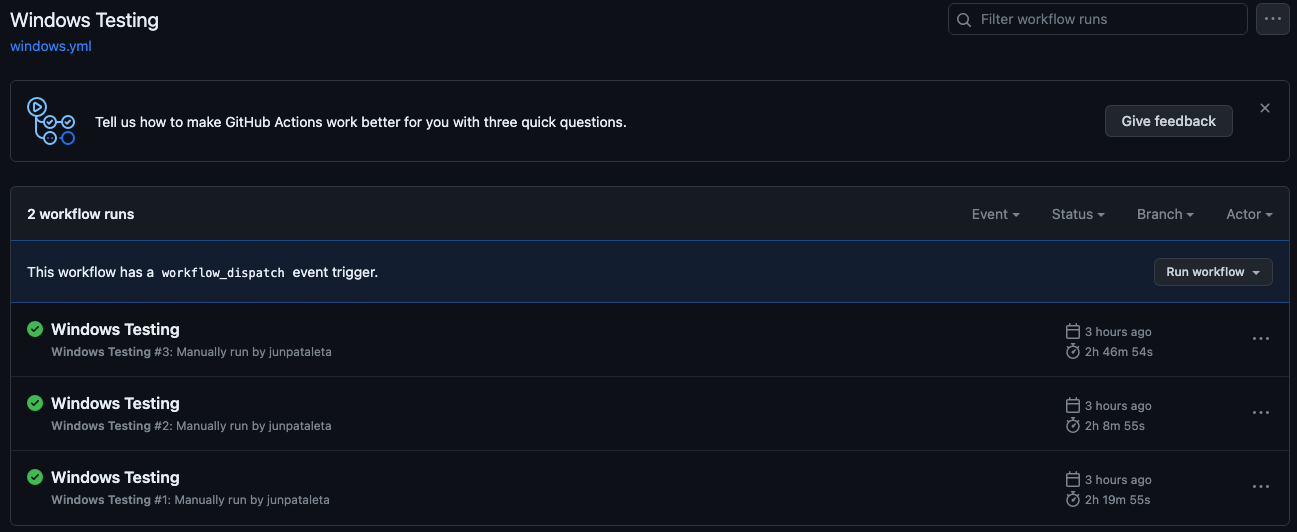This screenshot has width=1297, height=532.
Task: Click calendar icon of run #1 timestamp
Action: [x=1073, y=479]
